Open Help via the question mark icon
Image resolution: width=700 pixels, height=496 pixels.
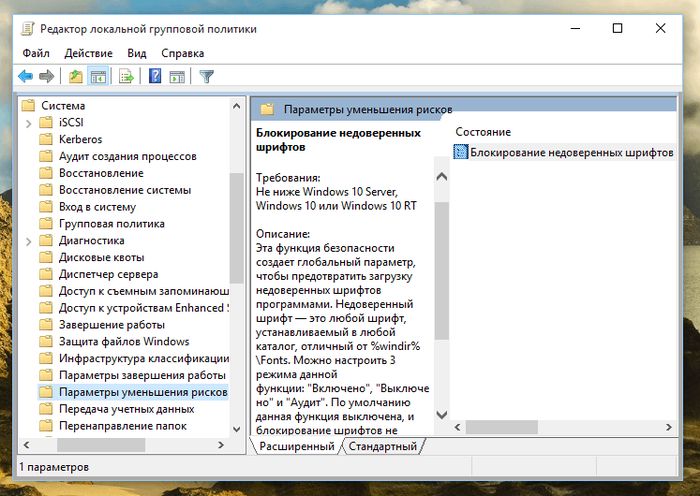(x=155, y=76)
